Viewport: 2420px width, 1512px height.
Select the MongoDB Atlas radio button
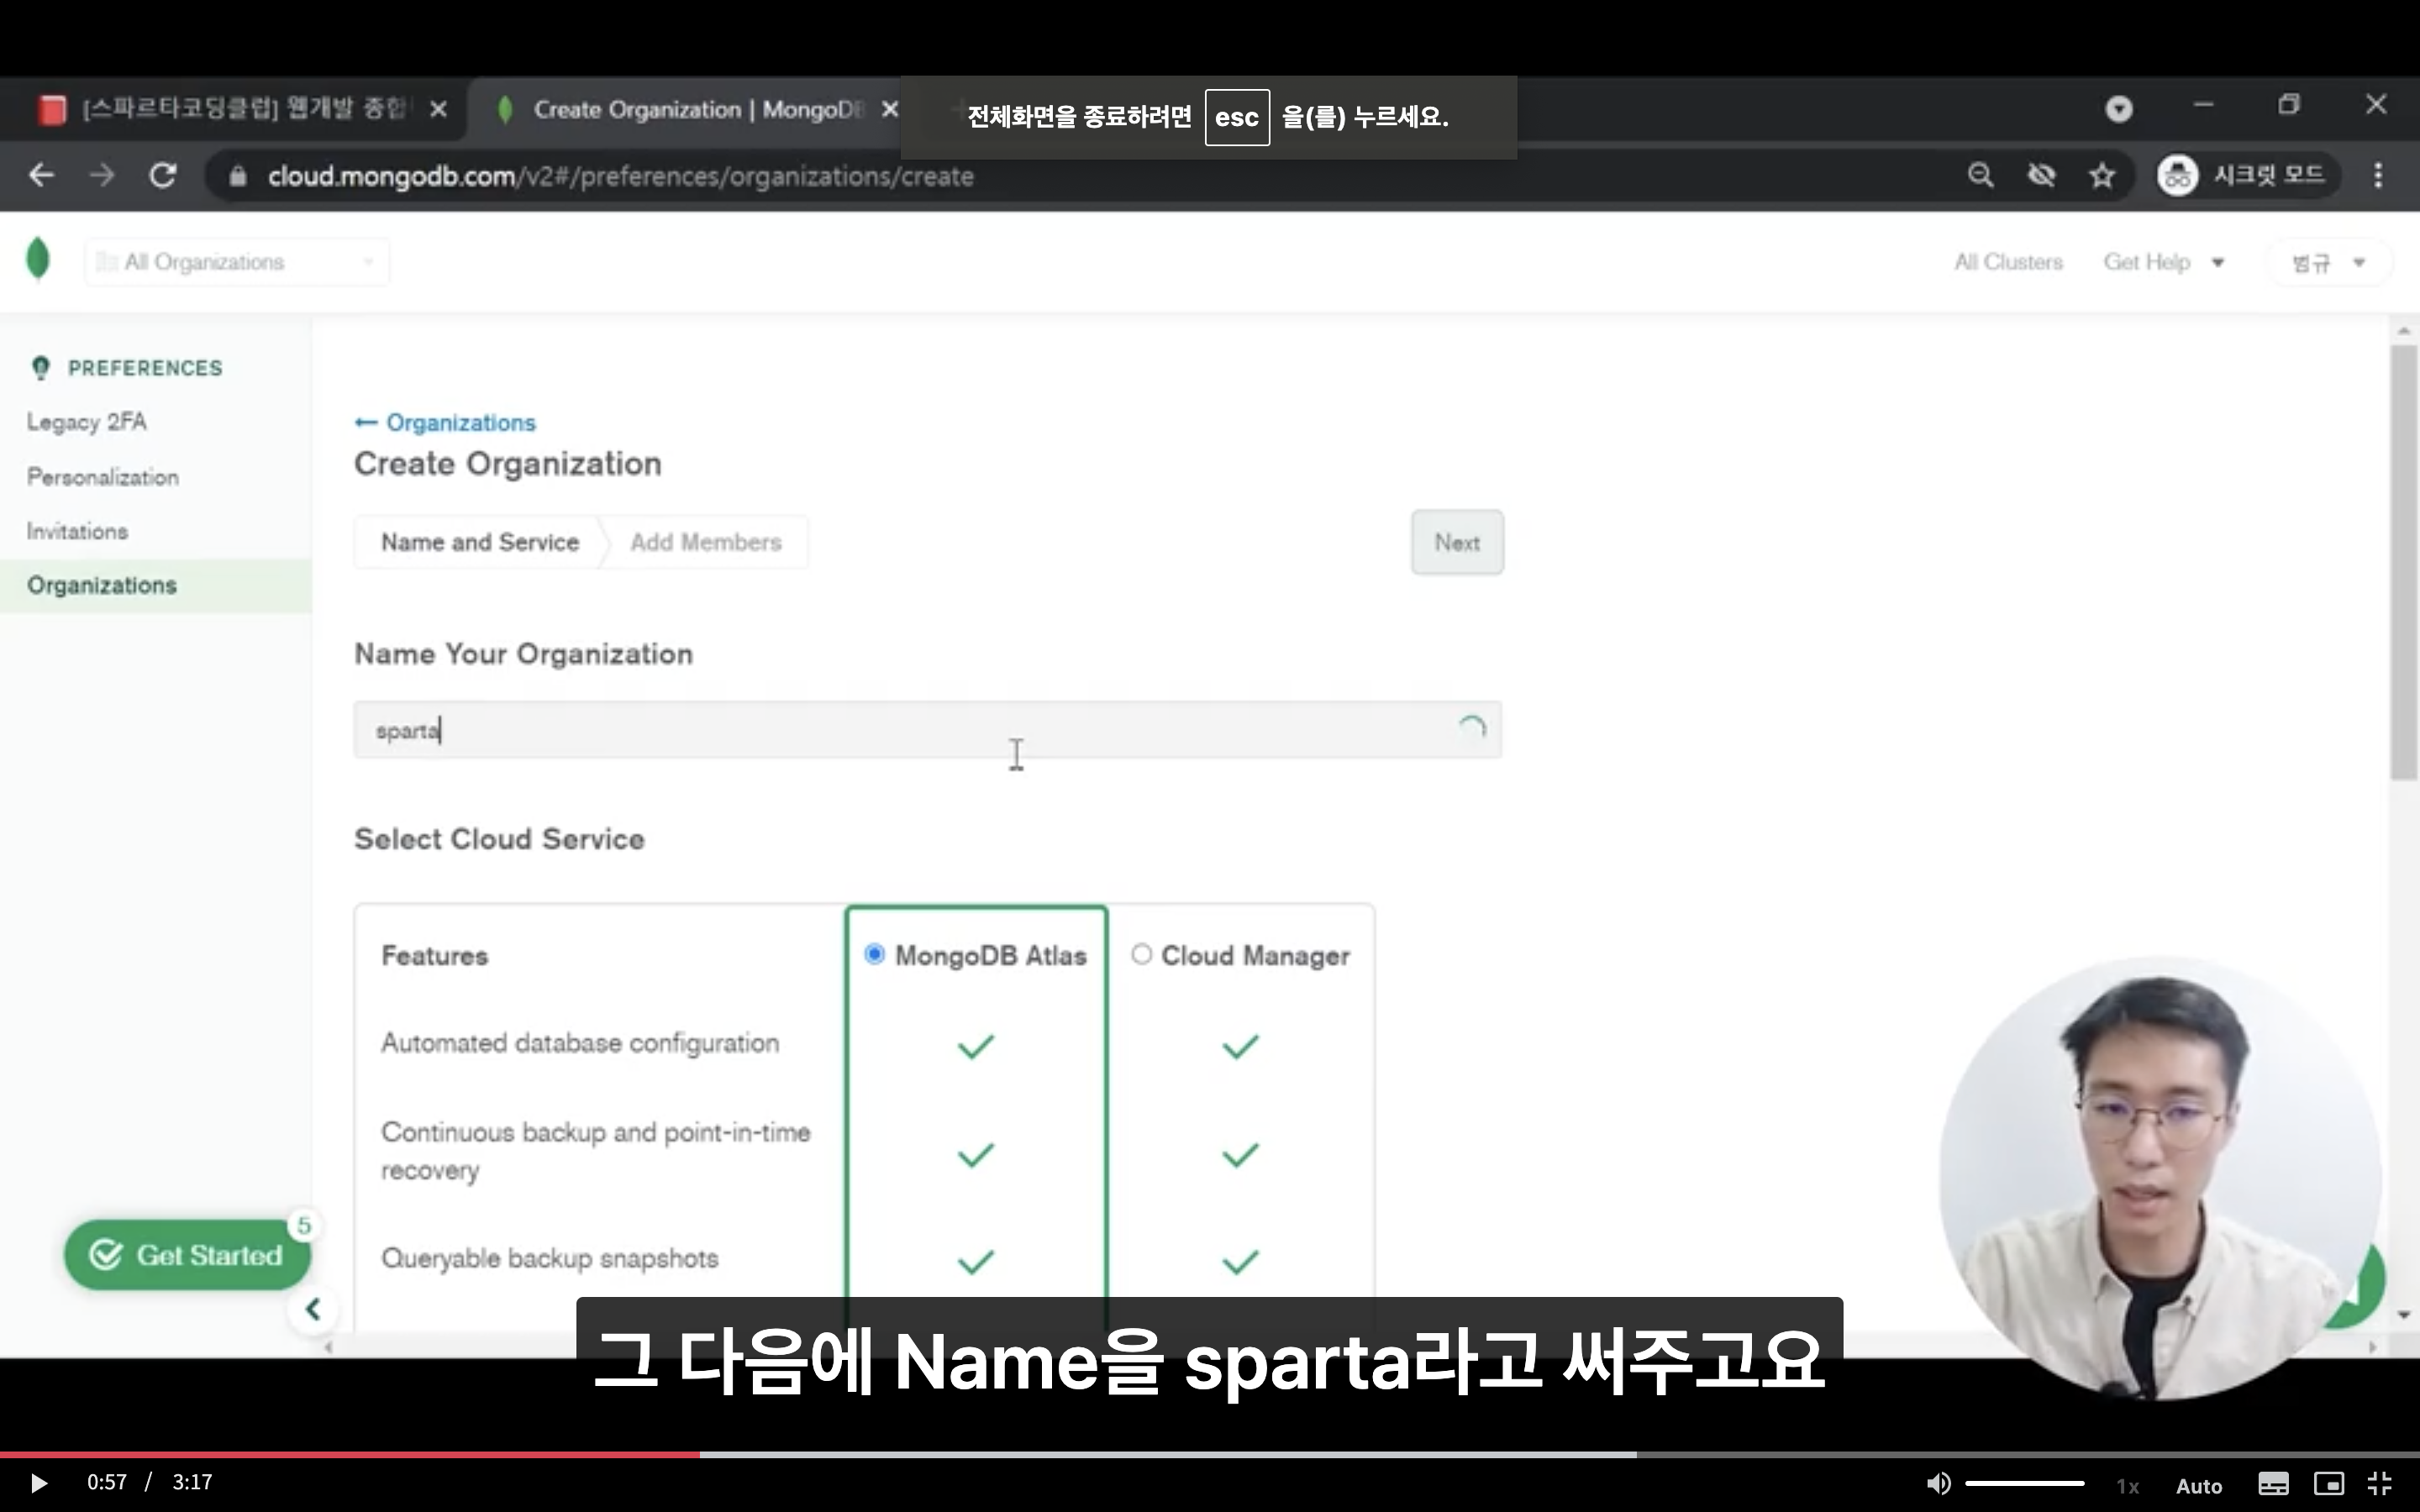pos(874,954)
